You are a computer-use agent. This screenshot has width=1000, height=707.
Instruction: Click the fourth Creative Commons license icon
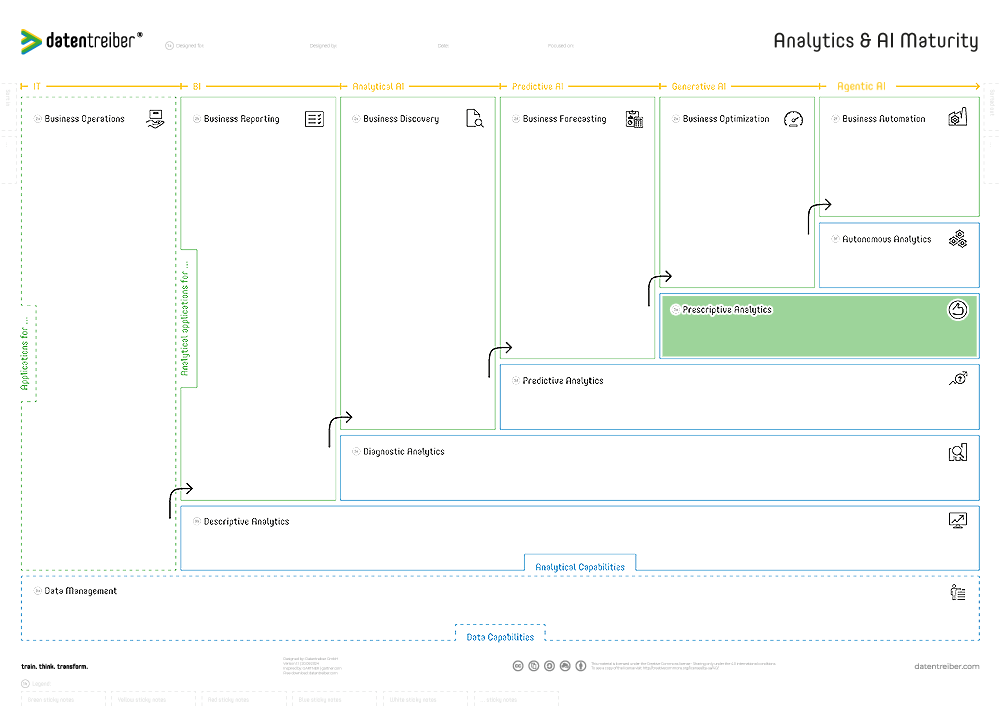point(565,666)
